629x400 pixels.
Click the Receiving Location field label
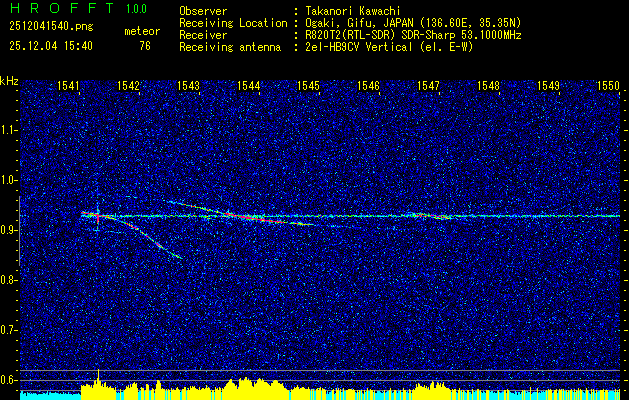pyautogui.click(x=233, y=23)
